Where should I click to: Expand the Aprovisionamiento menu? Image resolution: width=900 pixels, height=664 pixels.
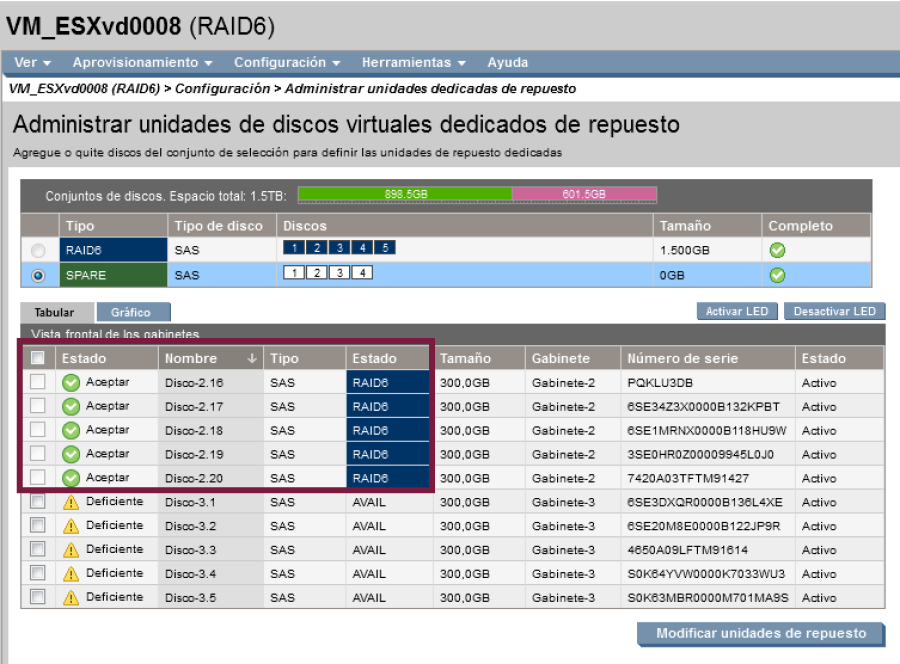point(142,62)
